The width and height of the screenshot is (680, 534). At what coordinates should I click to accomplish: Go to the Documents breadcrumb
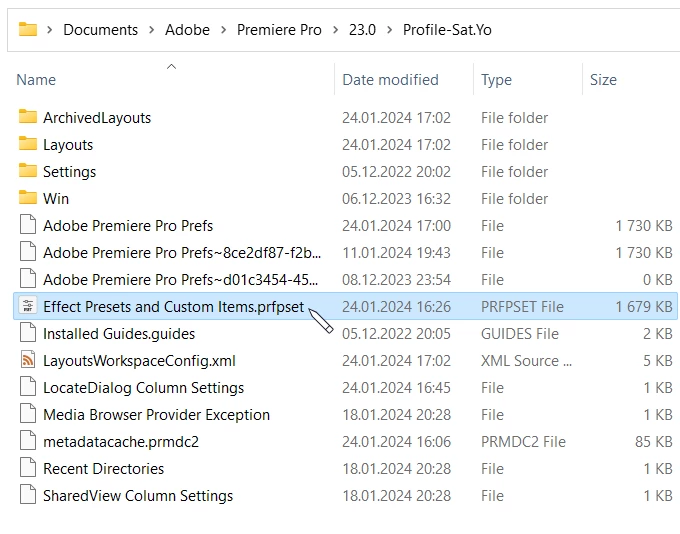coord(101,30)
